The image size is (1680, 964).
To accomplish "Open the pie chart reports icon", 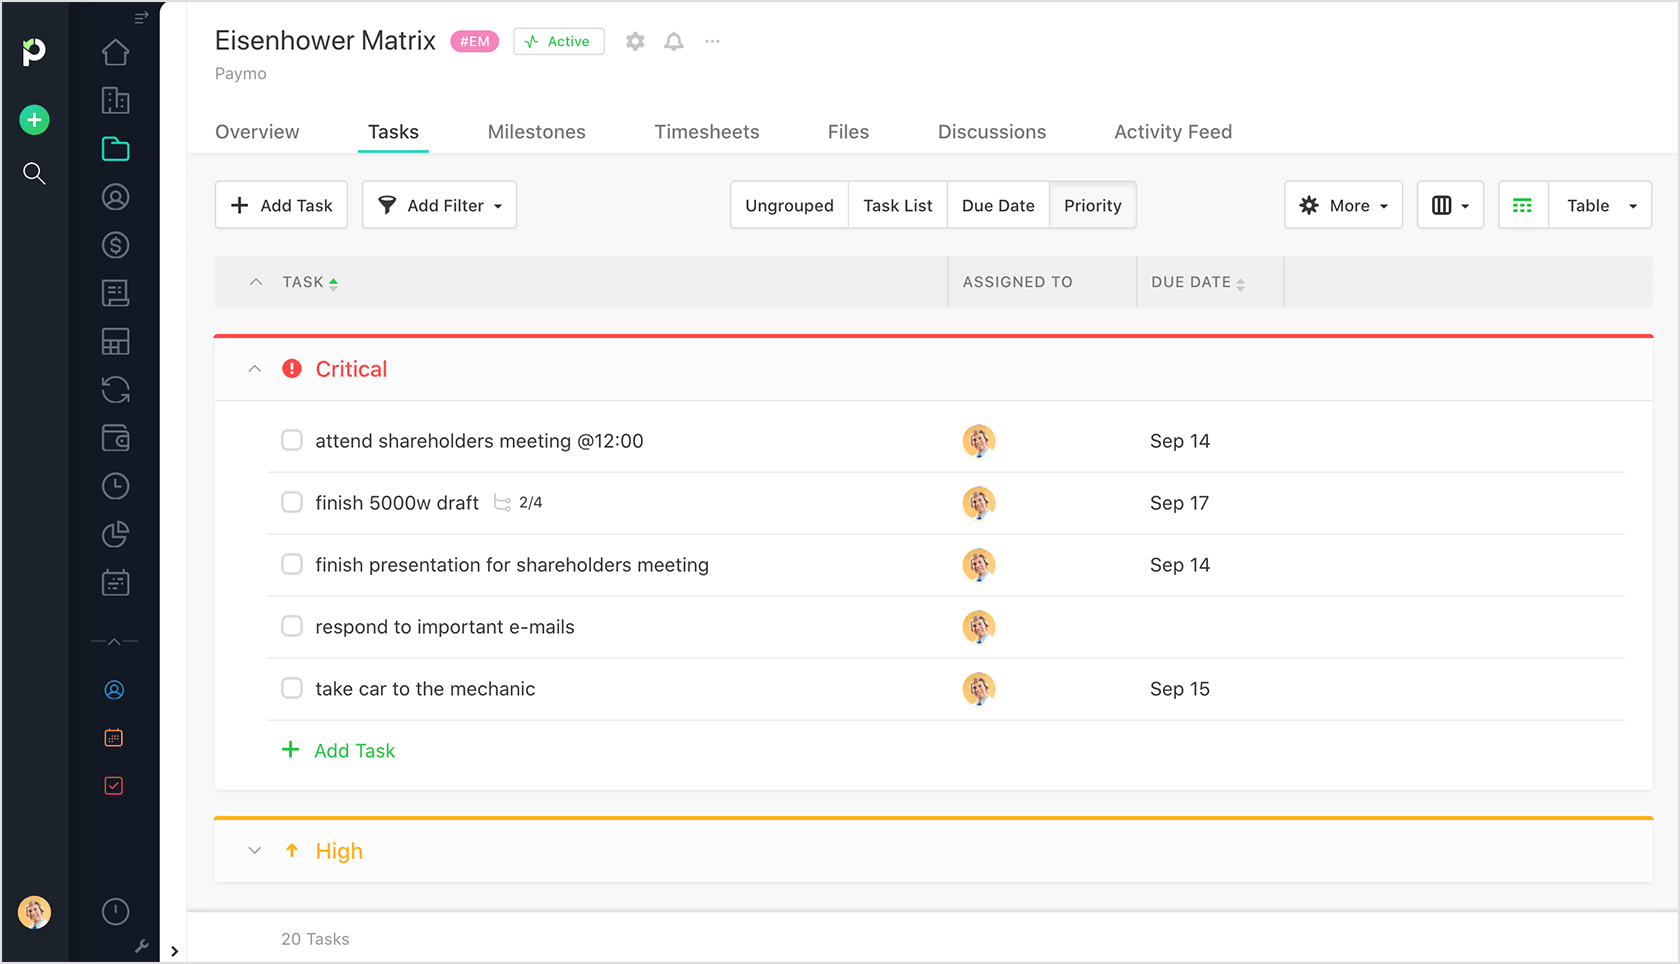I will [x=115, y=534].
